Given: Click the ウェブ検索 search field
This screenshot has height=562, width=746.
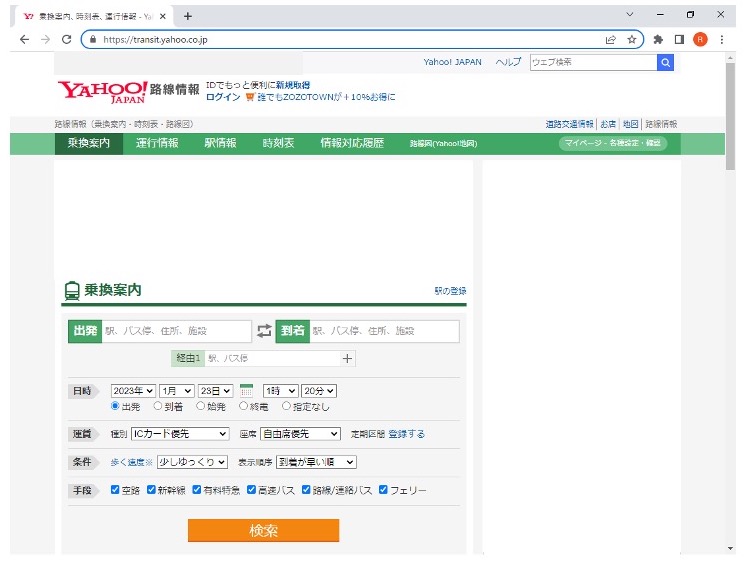Looking at the screenshot, I should [594, 62].
